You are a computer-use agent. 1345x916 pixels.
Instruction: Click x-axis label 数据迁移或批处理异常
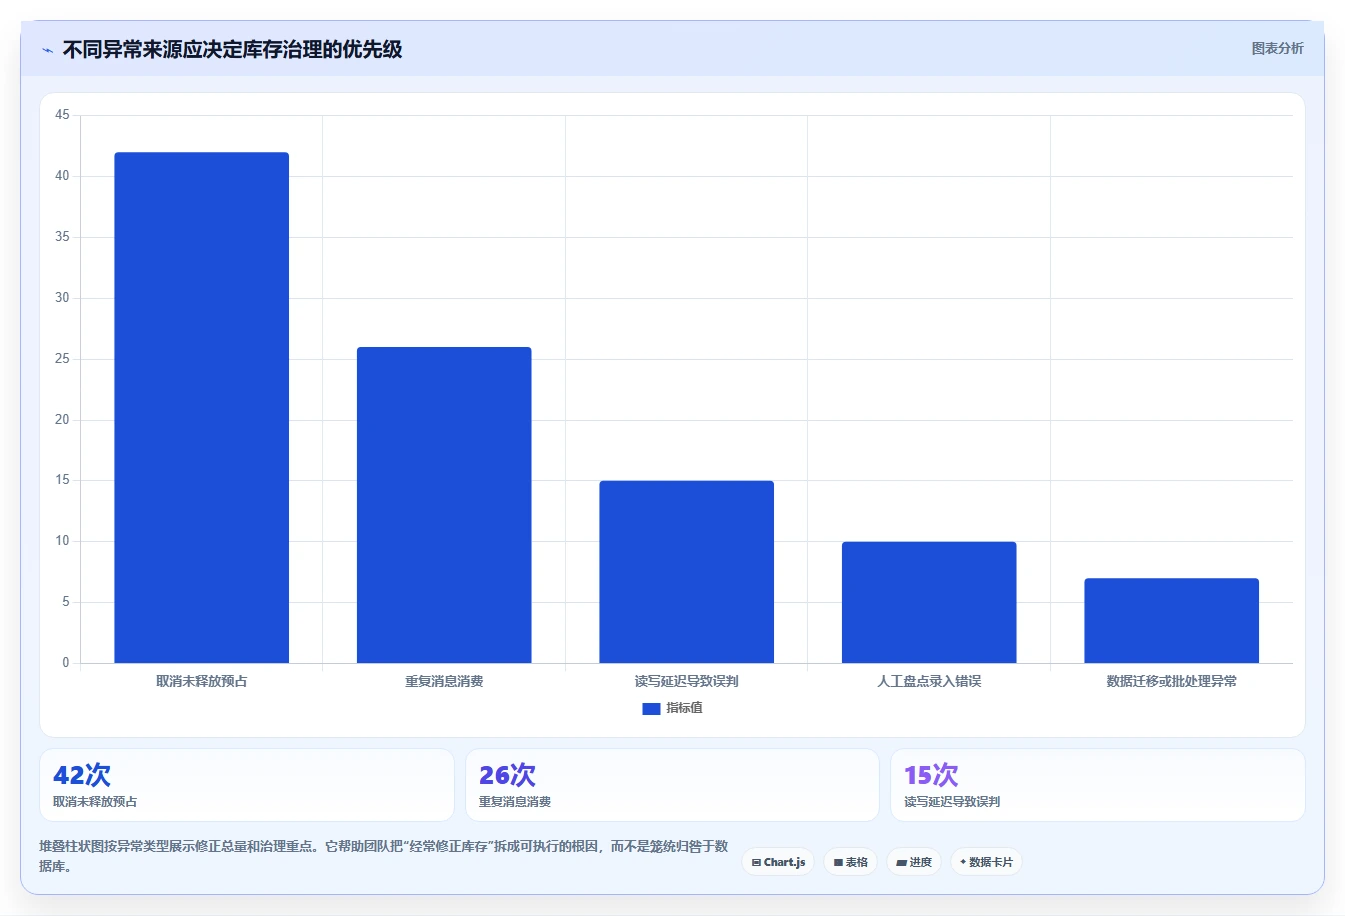(1171, 681)
